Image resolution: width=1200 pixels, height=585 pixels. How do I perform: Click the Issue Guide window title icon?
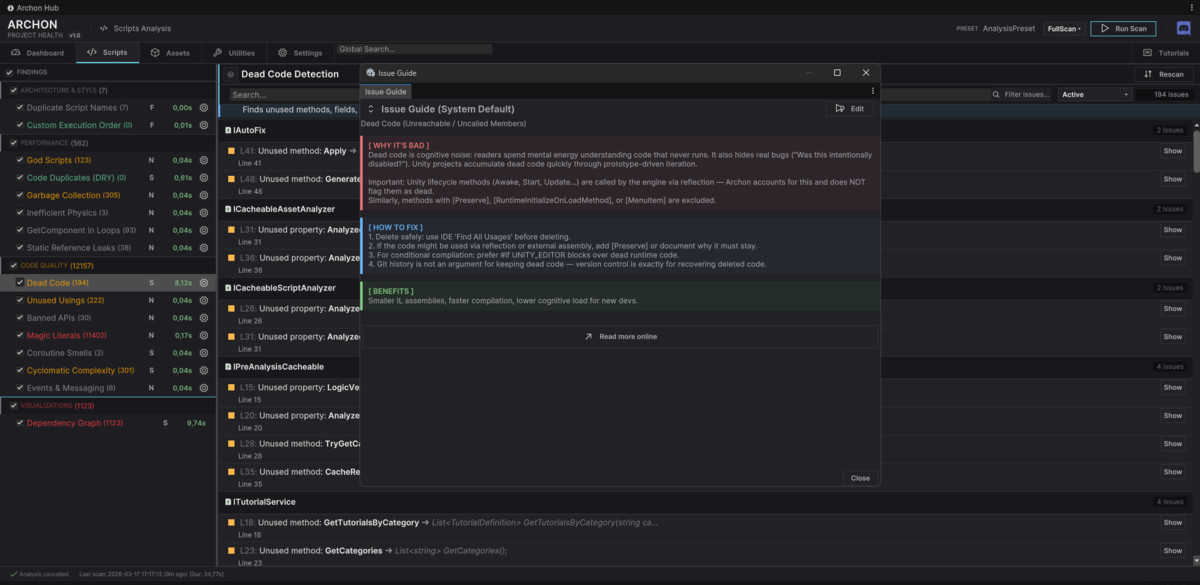(371, 73)
